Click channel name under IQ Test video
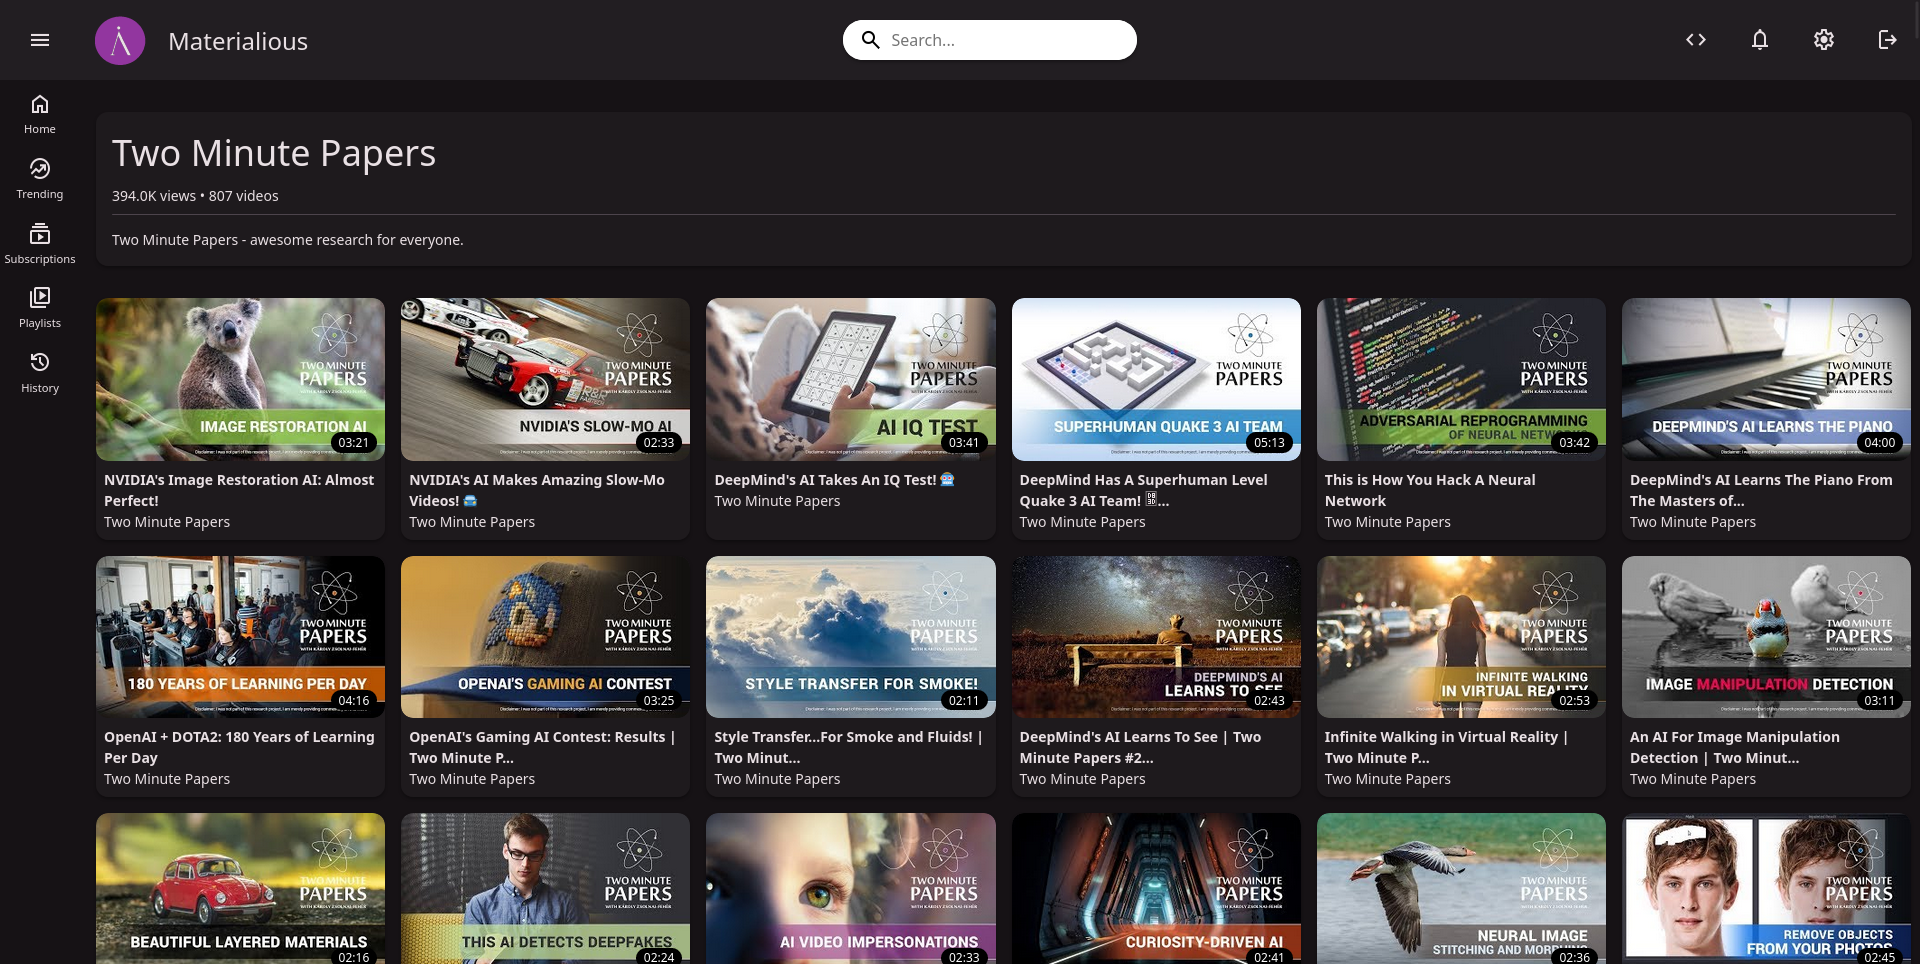The width and height of the screenshot is (1920, 964). [777, 501]
